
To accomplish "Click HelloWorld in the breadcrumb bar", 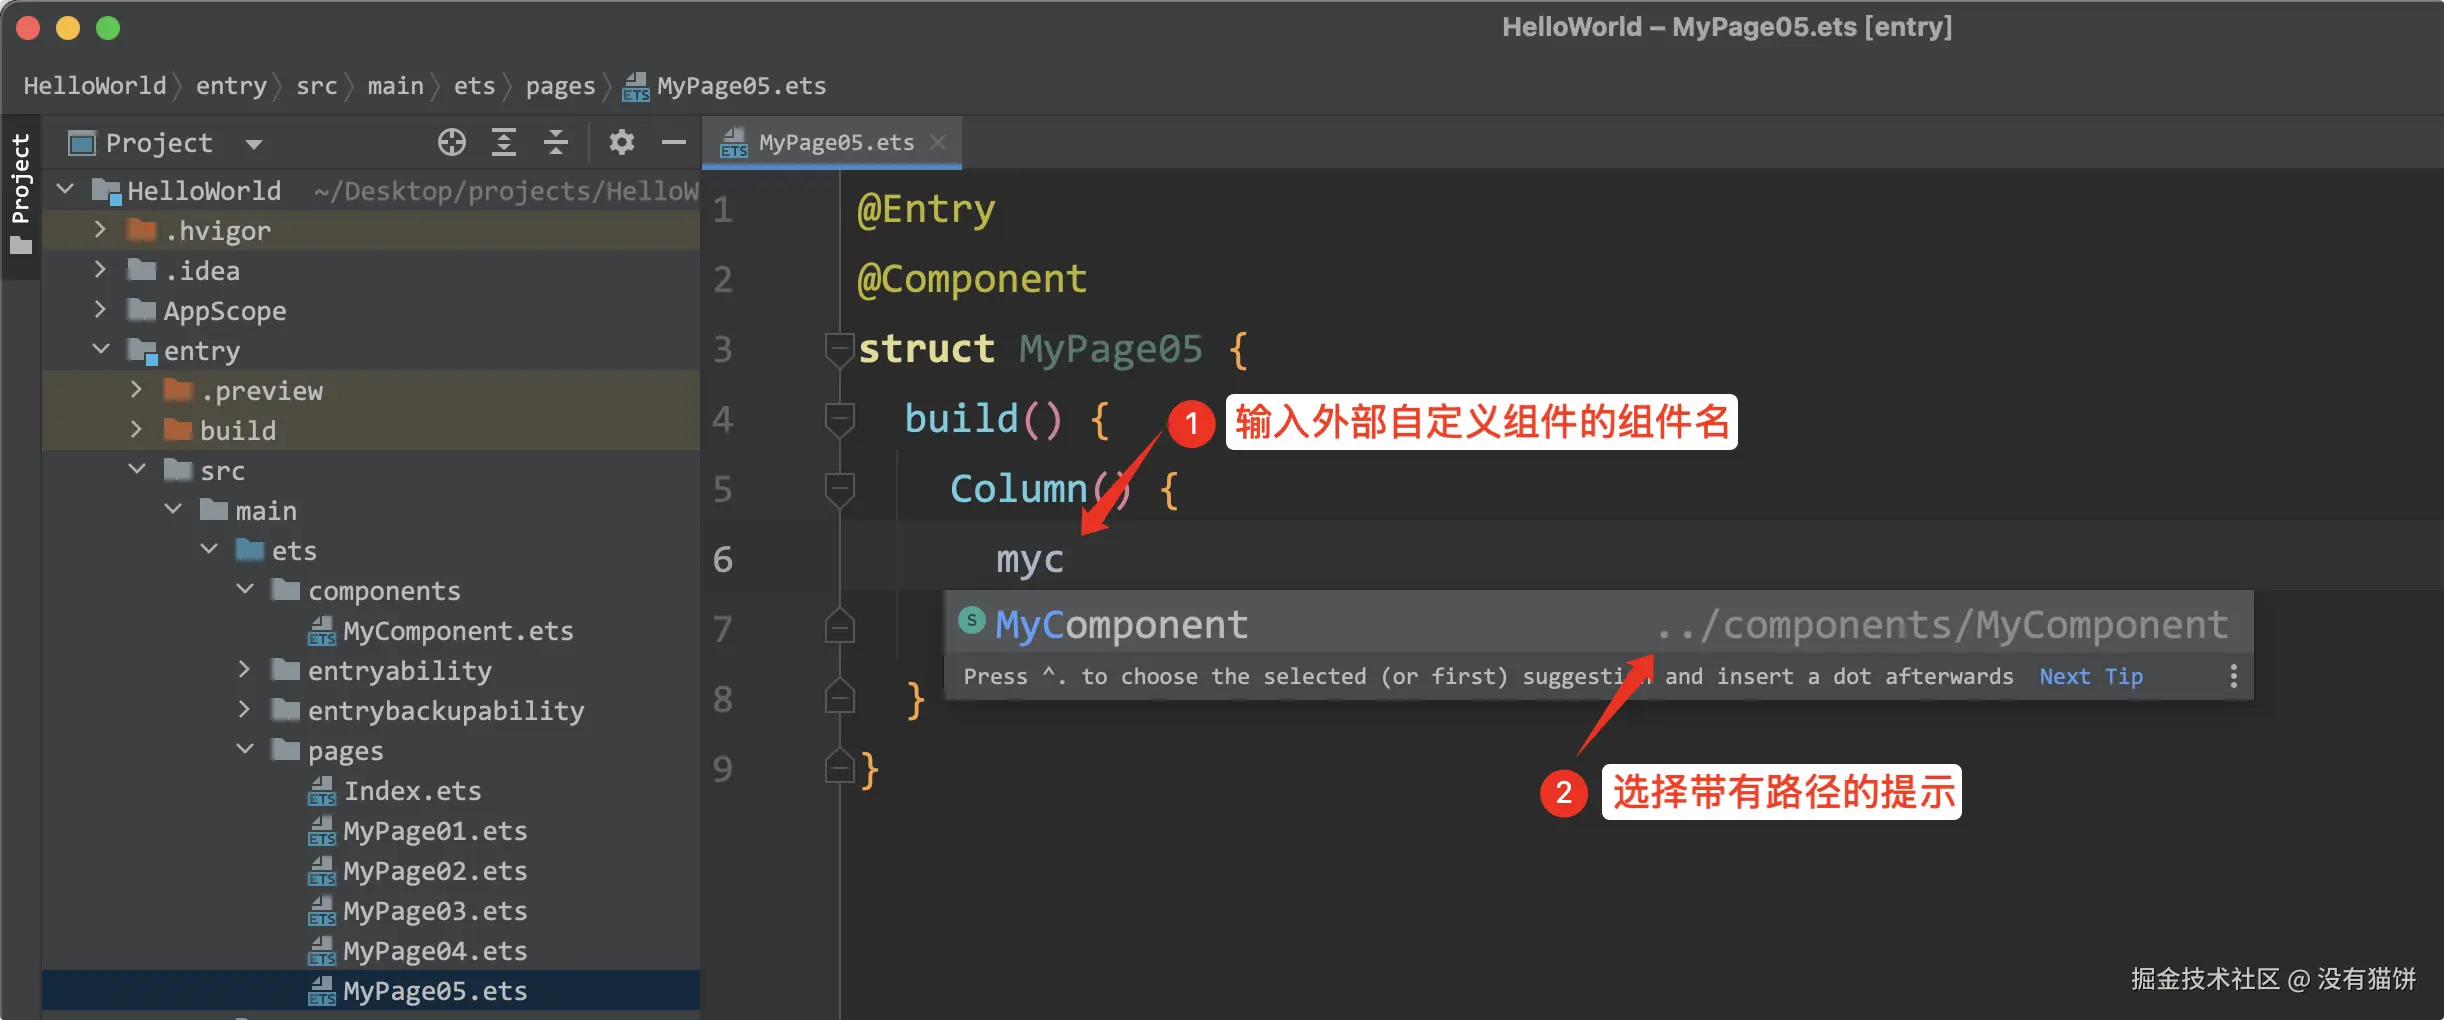I will point(95,86).
